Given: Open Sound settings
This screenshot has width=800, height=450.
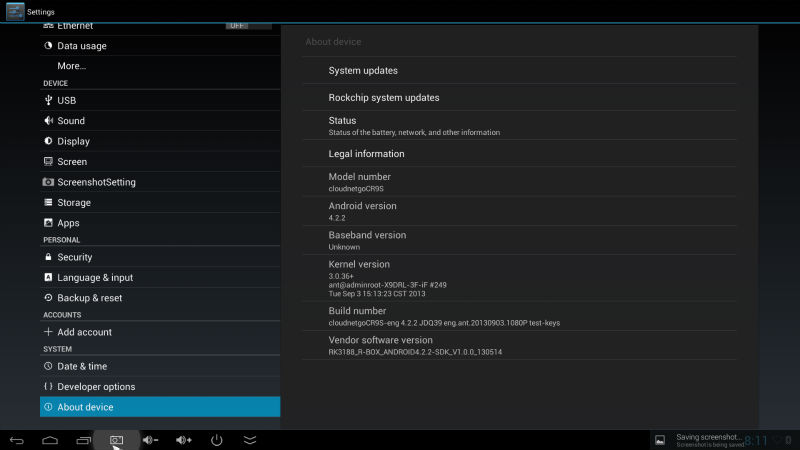Looking at the screenshot, I should (x=160, y=121).
